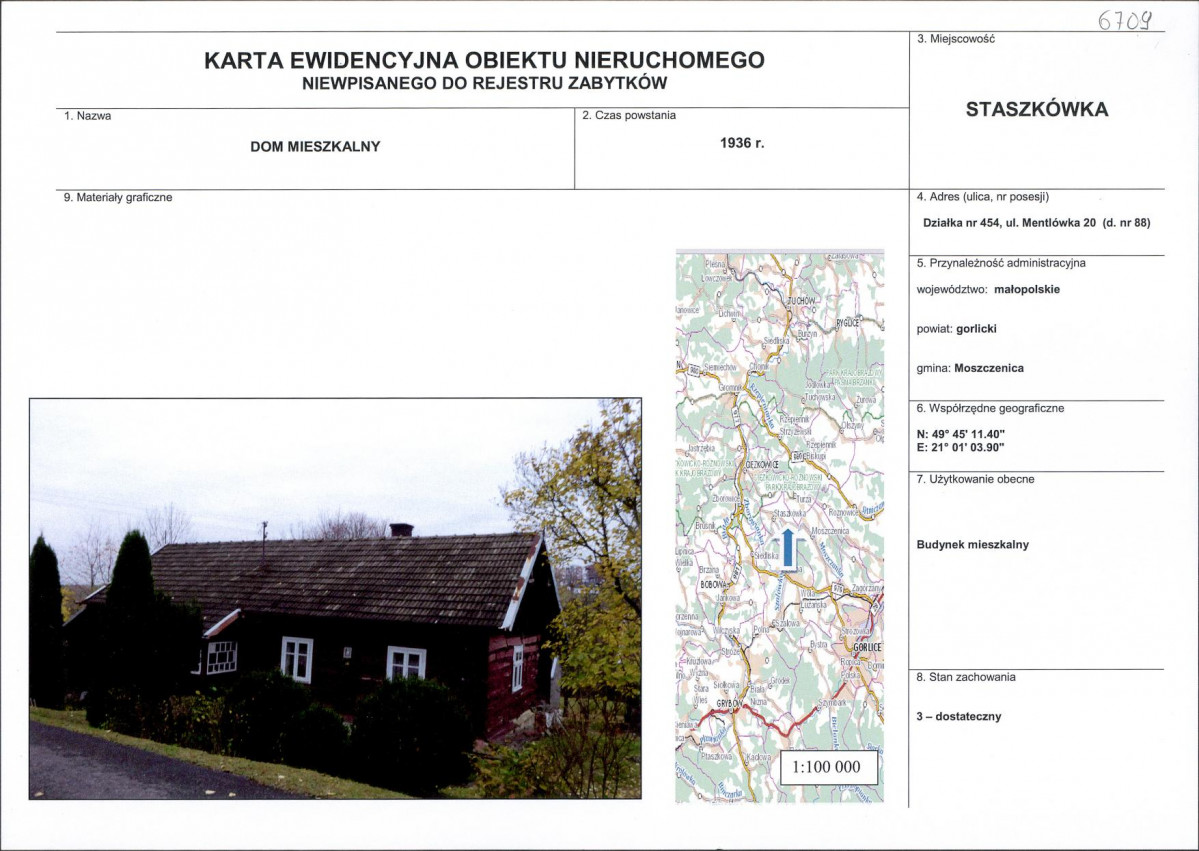The height and width of the screenshot is (851, 1199).
Task: Click the latitude 'N: 49° 45' 11.40"'
Action: 960,434
